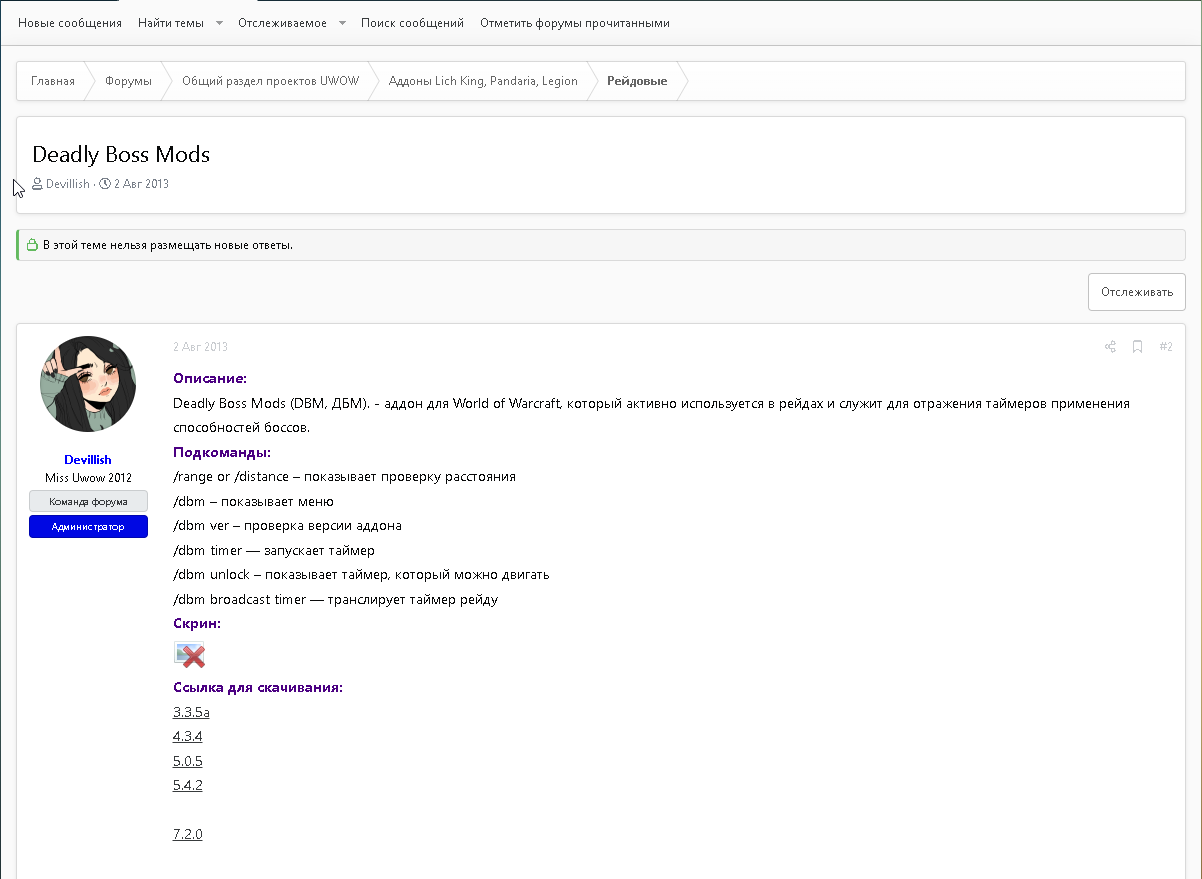Open the Аддоны Lich King, Pandaria, Legion breadcrumb
The width and height of the screenshot is (1202, 879).
click(x=483, y=81)
